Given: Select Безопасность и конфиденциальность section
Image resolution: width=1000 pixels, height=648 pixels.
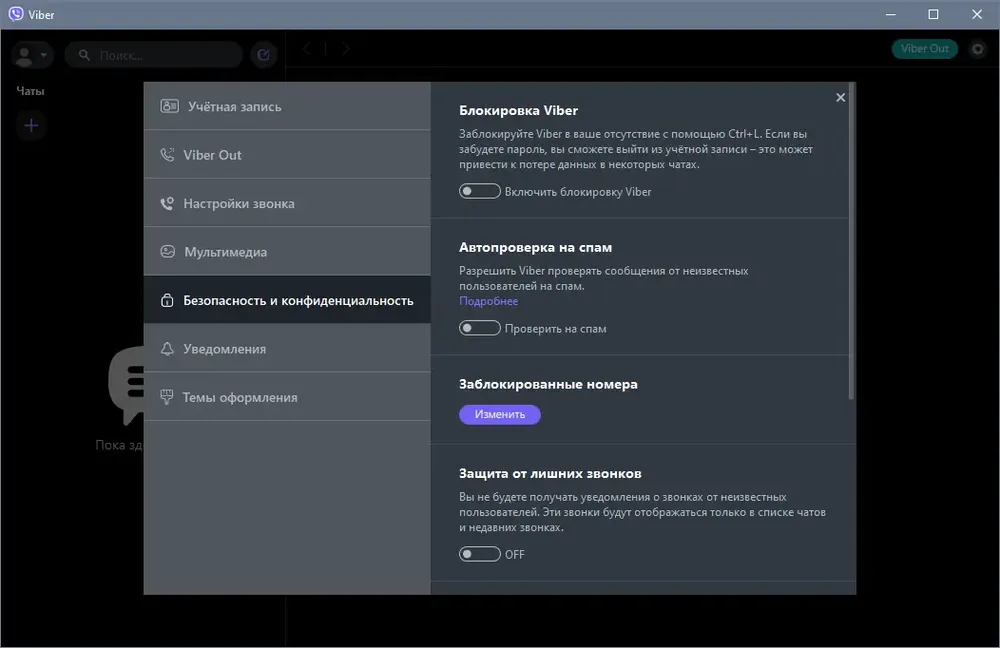Looking at the screenshot, I should click(x=287, y=300).
